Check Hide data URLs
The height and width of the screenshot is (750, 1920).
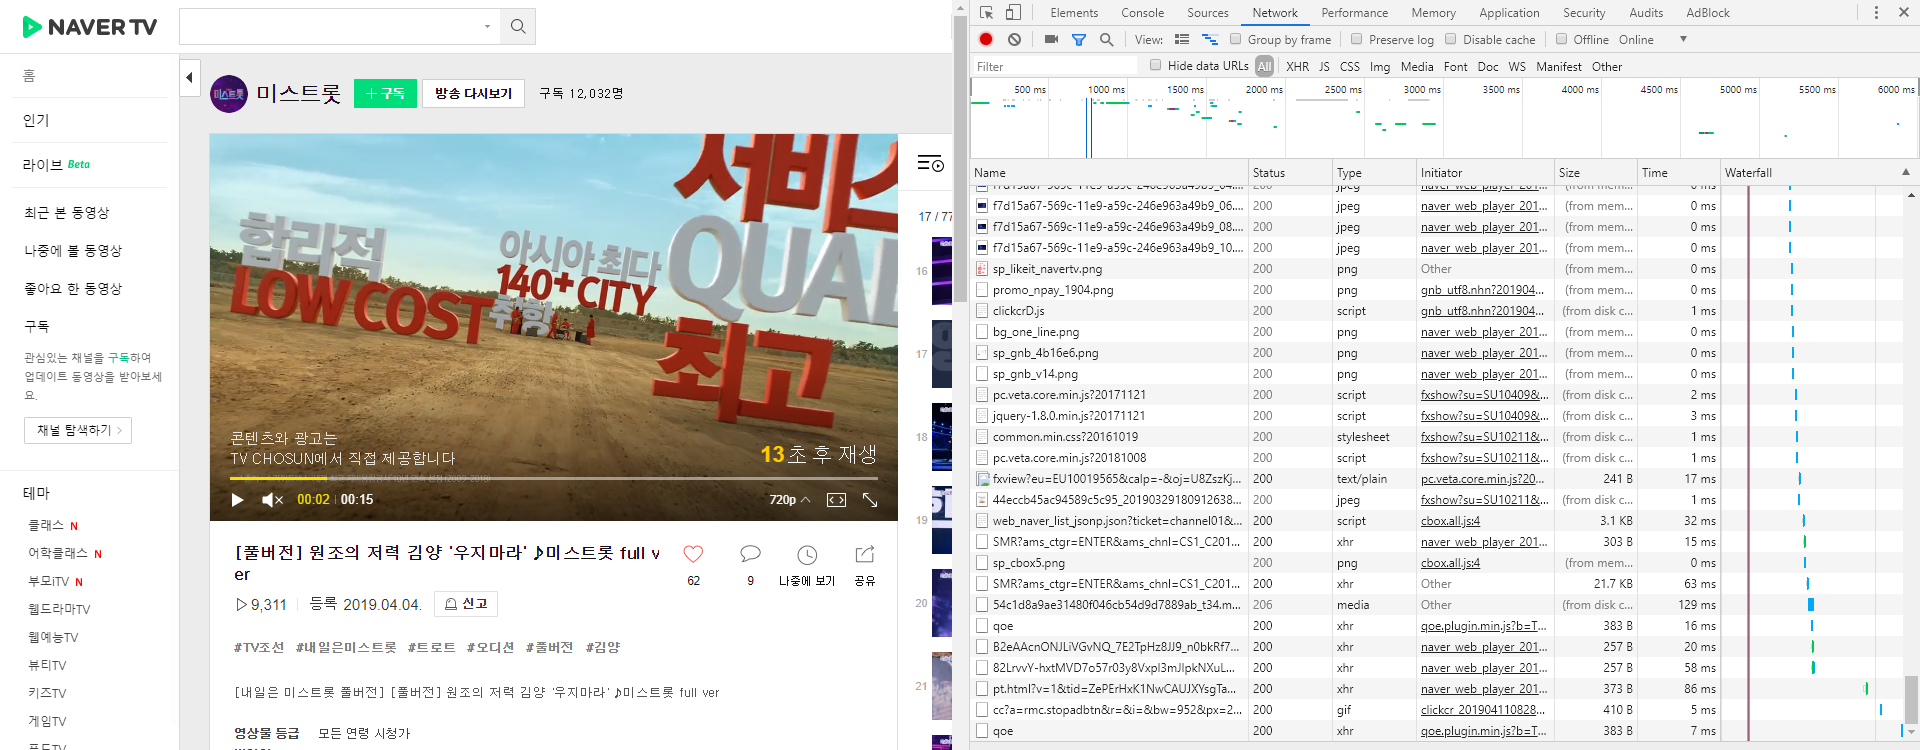point(1156,65)
